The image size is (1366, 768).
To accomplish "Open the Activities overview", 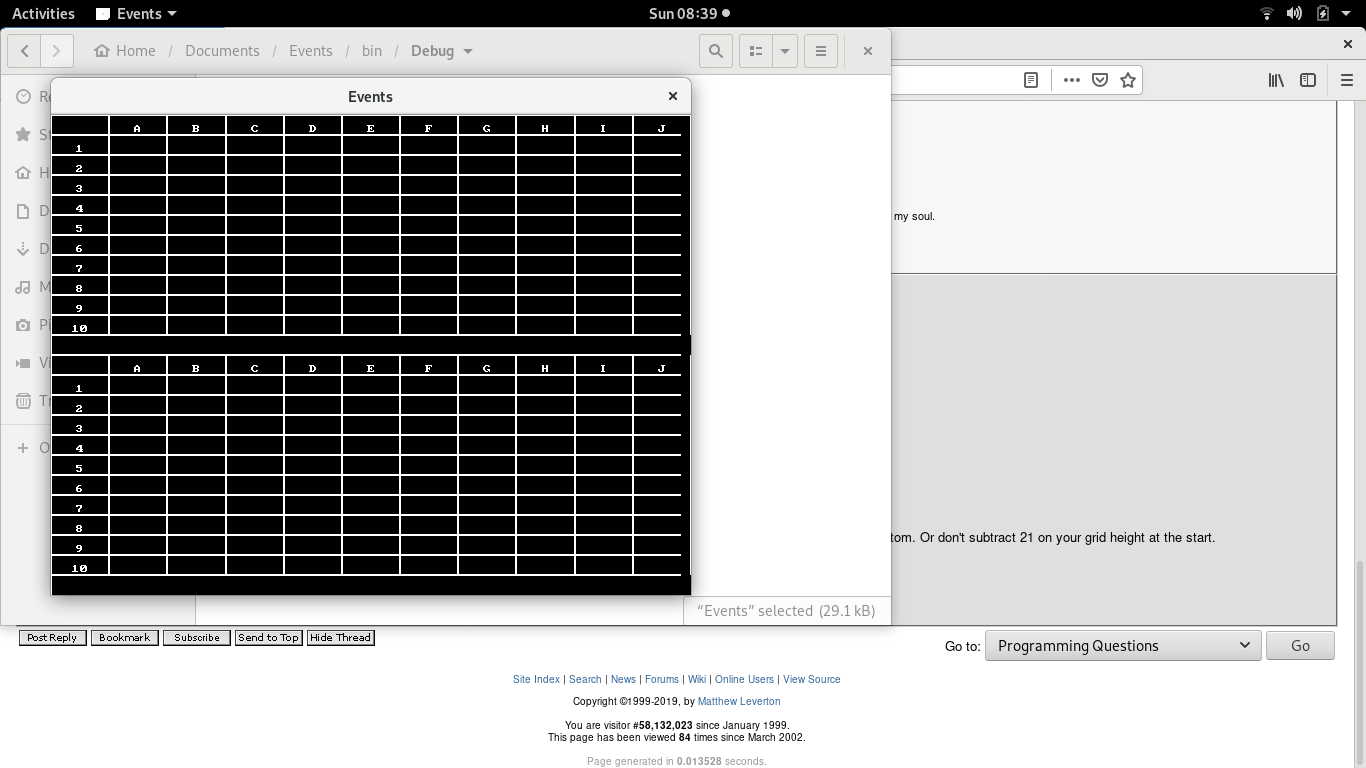I will (x=43, y=14).
